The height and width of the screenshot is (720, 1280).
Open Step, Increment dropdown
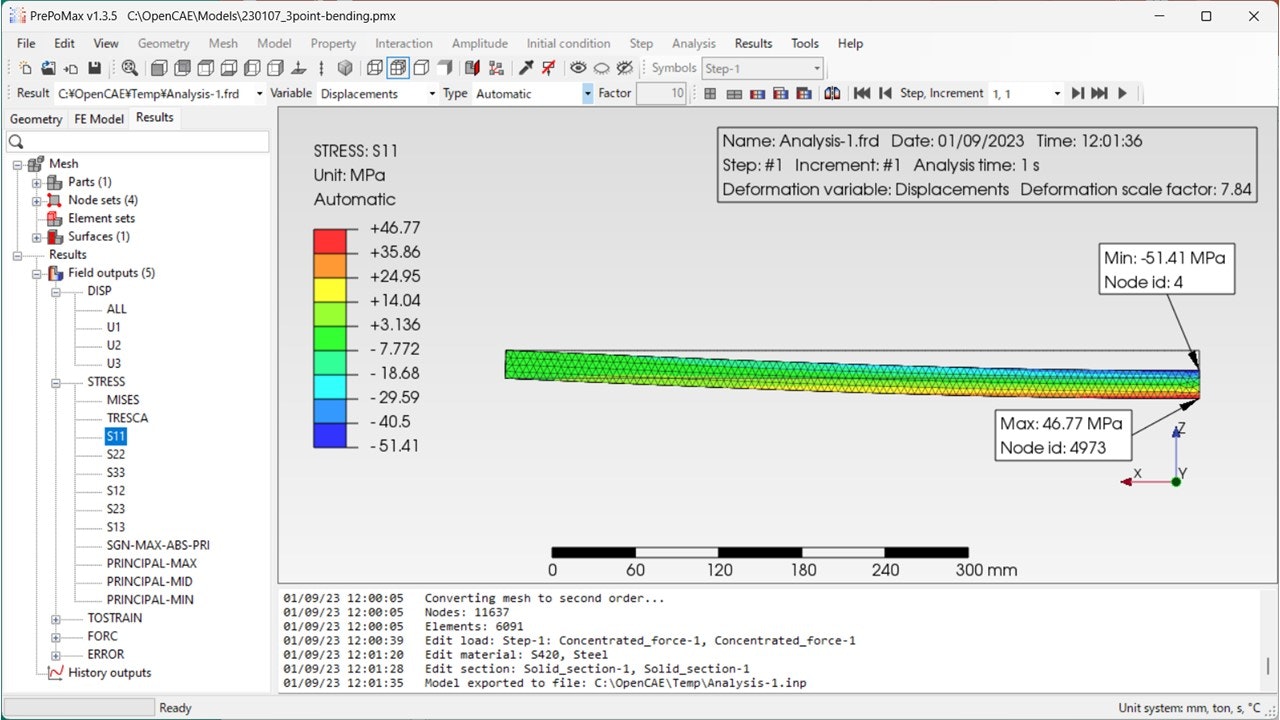pos(1057,93)
